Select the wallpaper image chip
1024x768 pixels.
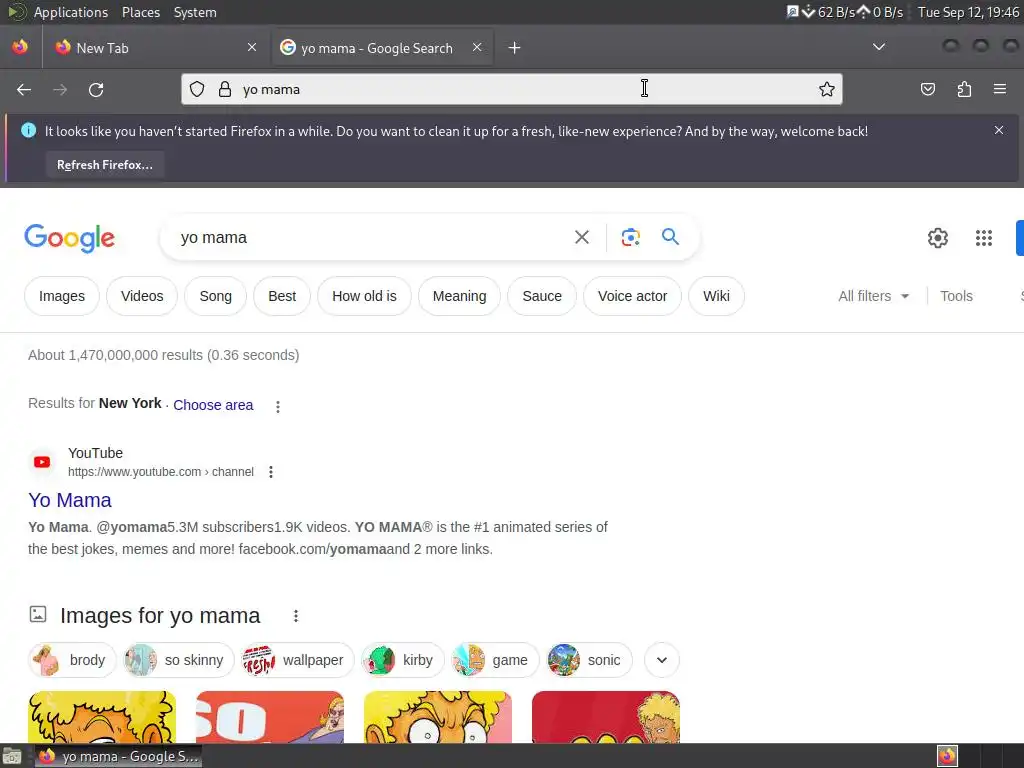click(x=296, y=660)
